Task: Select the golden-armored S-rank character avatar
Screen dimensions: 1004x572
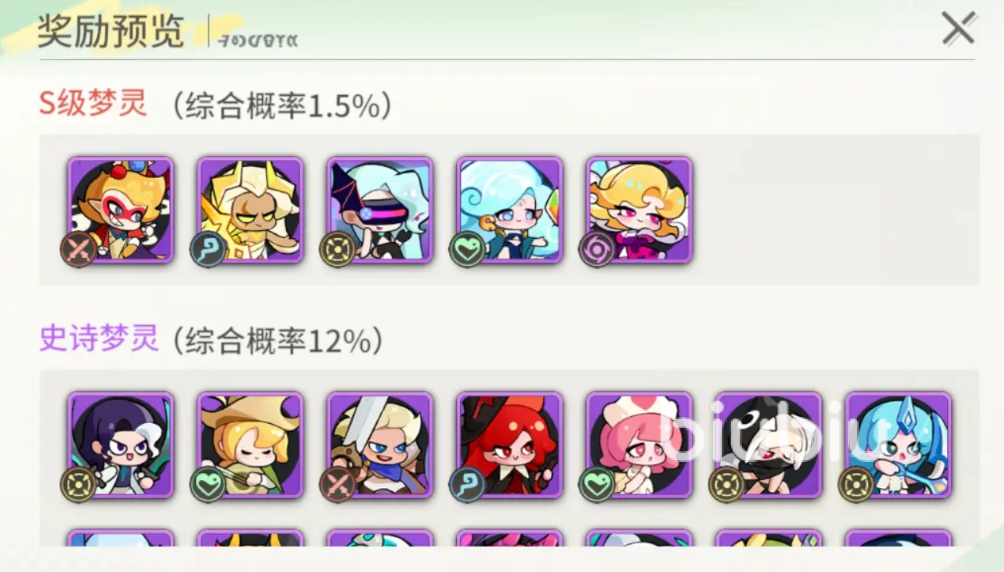Action: 250,209
